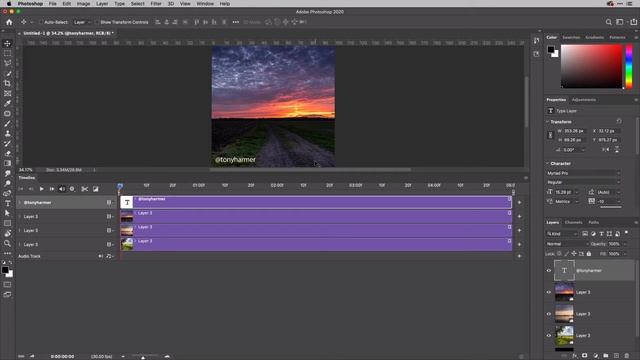640x360 pixels.
Task: Open the Regular font style dropdown
Action: [x=583, y=182]
